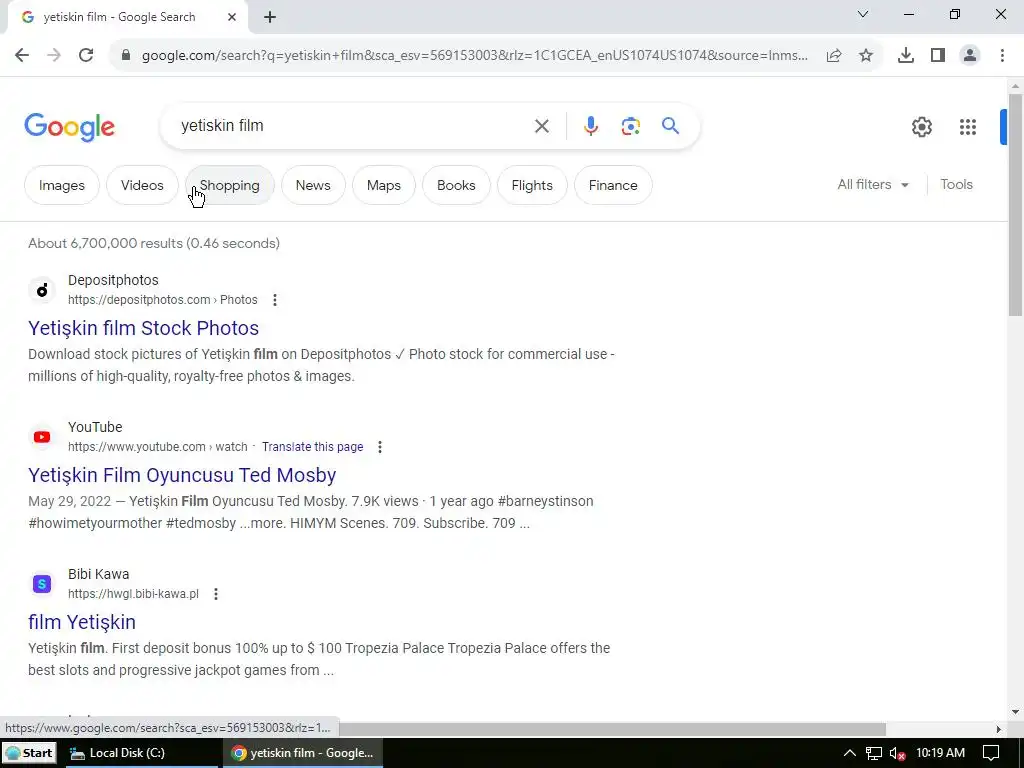Click the magnifier search button
Screen dimensions: 1024x768
tap(671, 125)
